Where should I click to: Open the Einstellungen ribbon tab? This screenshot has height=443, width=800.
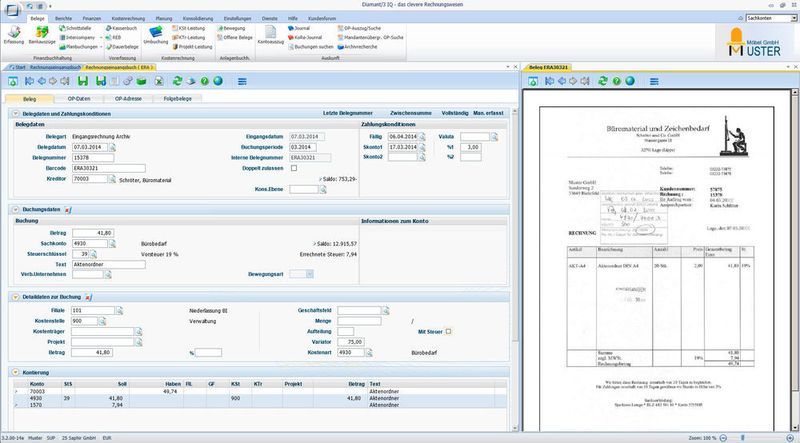(x=237, y=18)
